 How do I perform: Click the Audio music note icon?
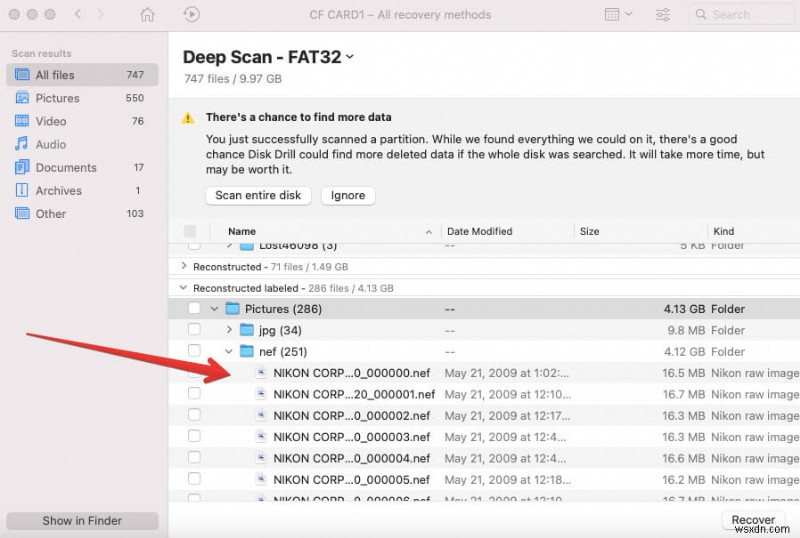(21, 144)
